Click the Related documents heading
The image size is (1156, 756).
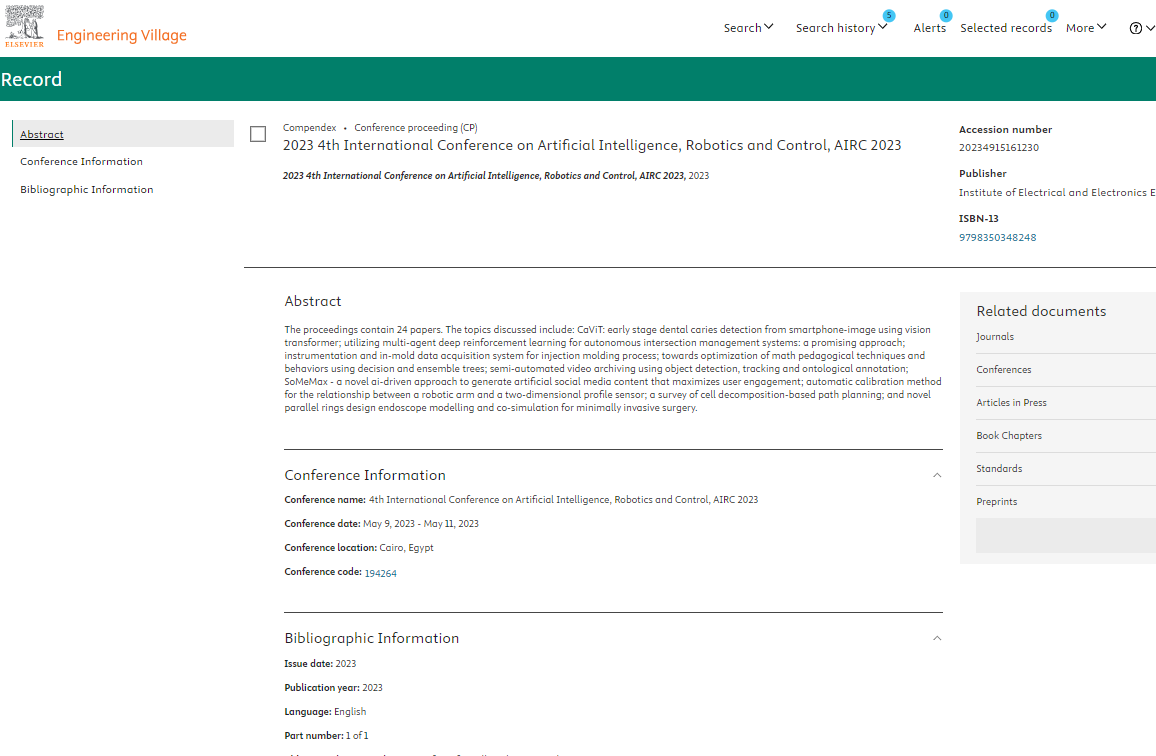pyautogui.click(x=1041, y=311)
